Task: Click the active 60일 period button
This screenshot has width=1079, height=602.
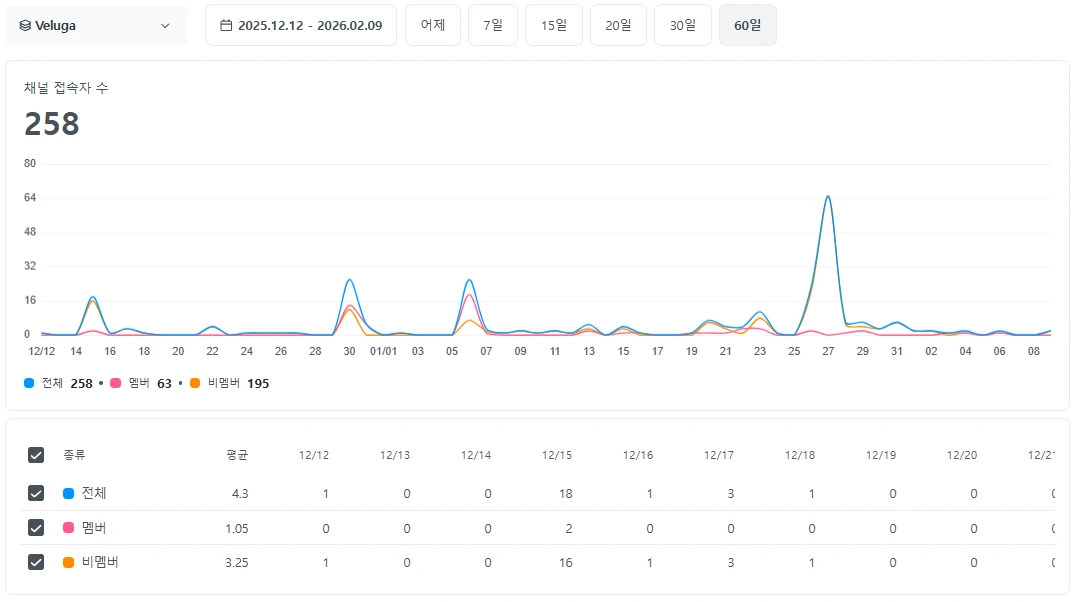Action: point(747,26)
